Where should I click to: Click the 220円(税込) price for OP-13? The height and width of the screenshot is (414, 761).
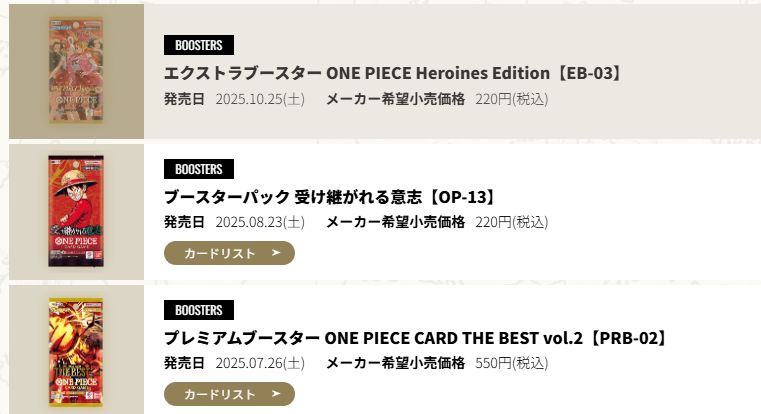click(511, 222)
